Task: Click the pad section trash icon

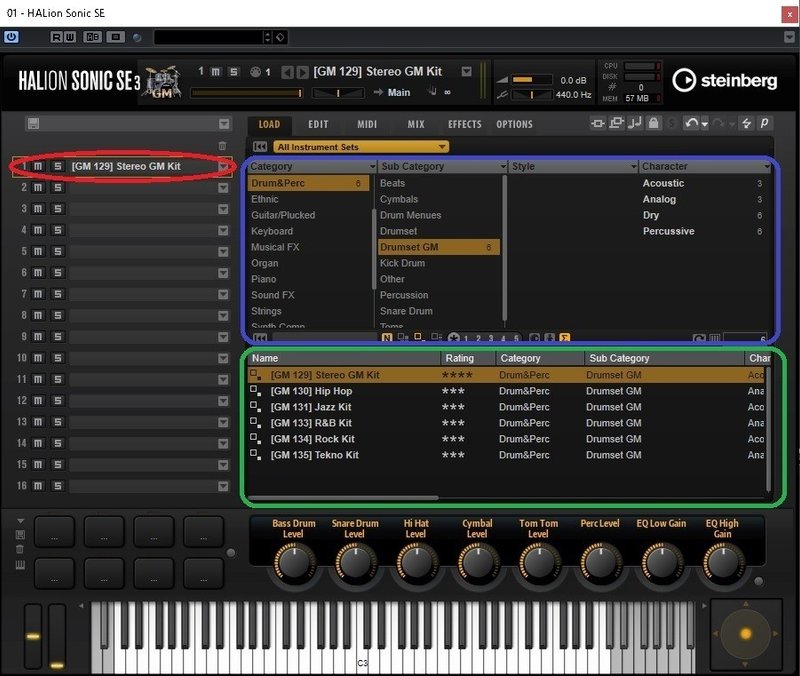Action: point(20,549)
